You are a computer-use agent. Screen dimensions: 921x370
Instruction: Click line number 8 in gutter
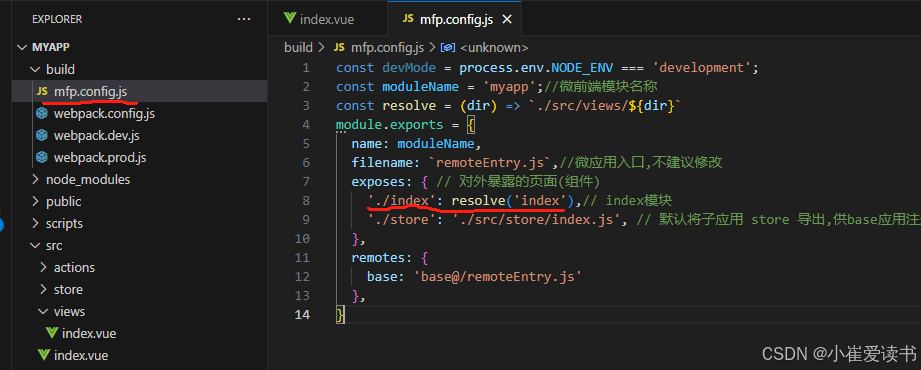[x=305, y=200]
